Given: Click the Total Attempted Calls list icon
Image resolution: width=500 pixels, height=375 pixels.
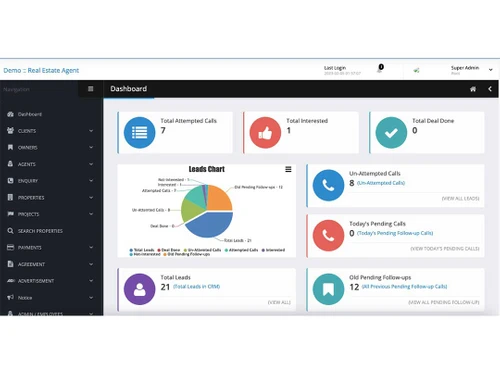Looking at the screenshot, I should 139,133.
